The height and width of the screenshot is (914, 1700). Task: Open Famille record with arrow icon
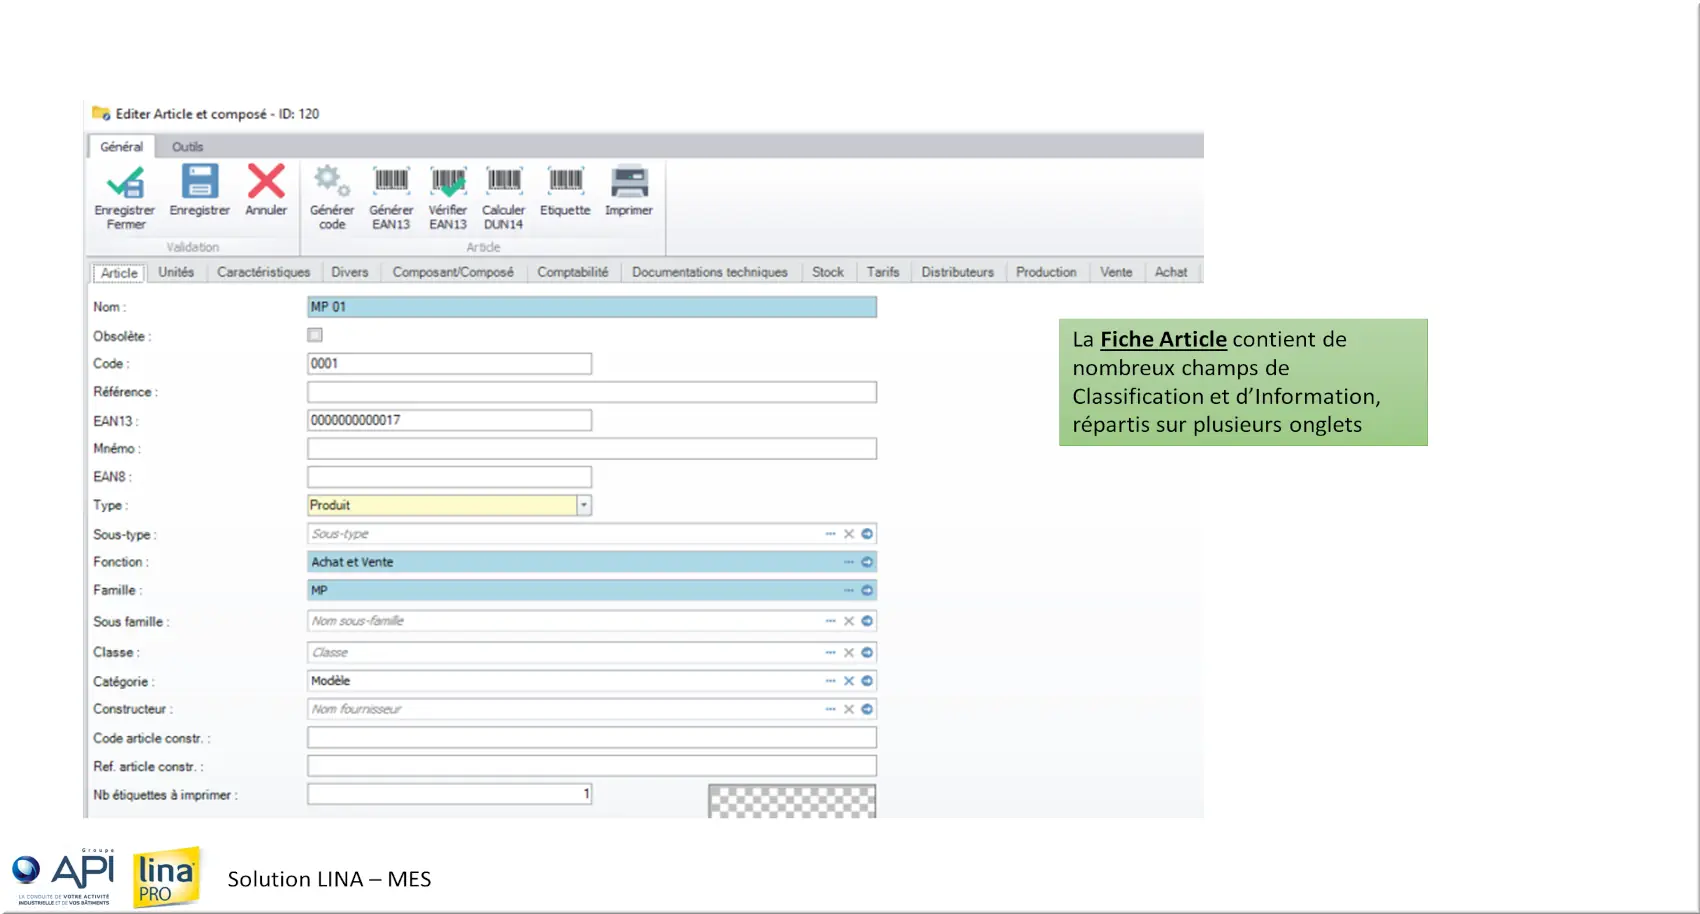867,590
